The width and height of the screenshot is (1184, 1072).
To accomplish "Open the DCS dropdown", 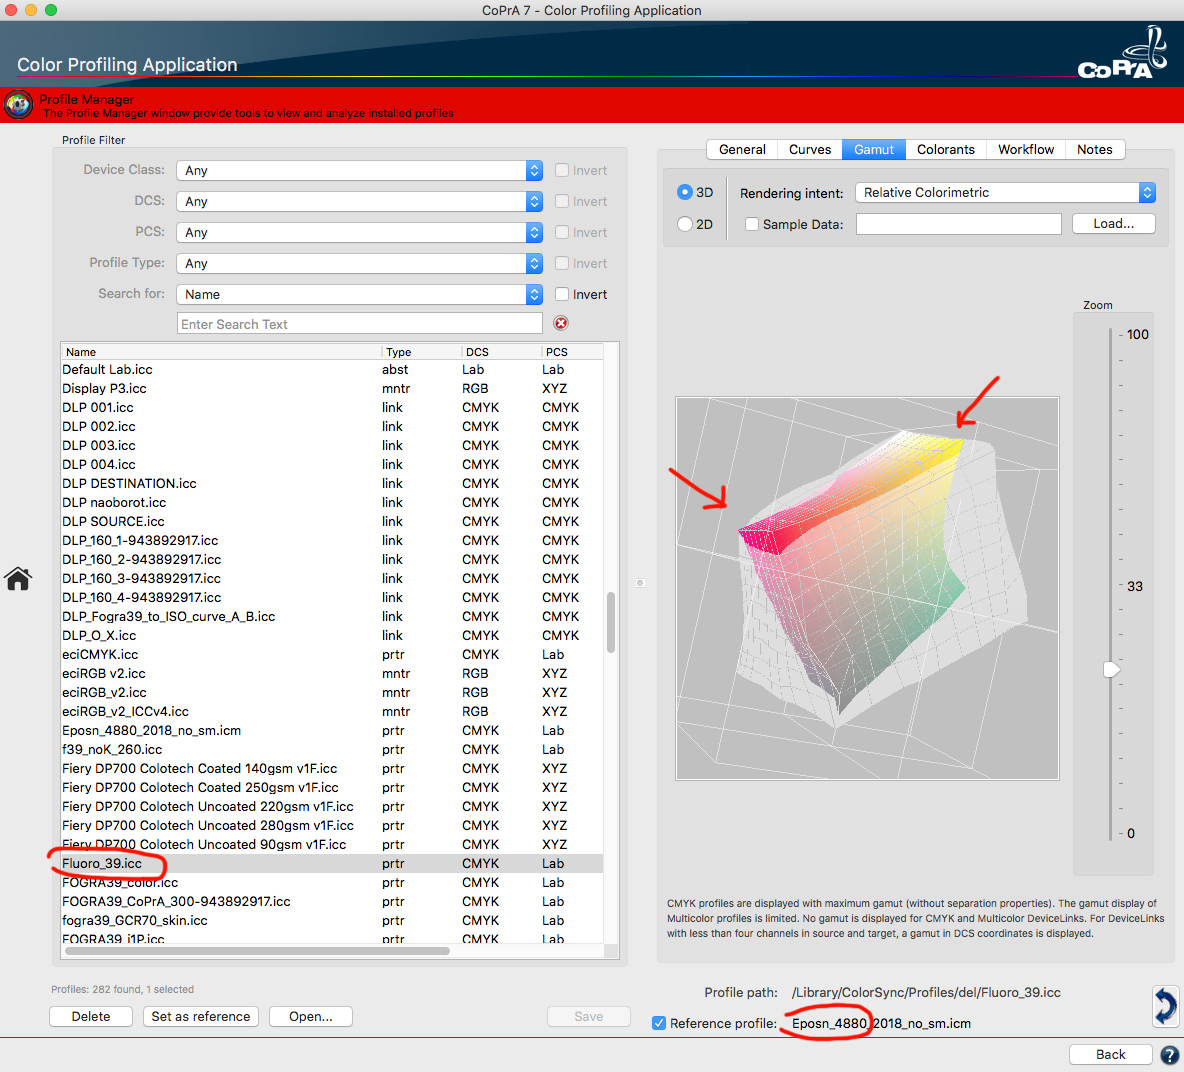I will coord(359,201).
